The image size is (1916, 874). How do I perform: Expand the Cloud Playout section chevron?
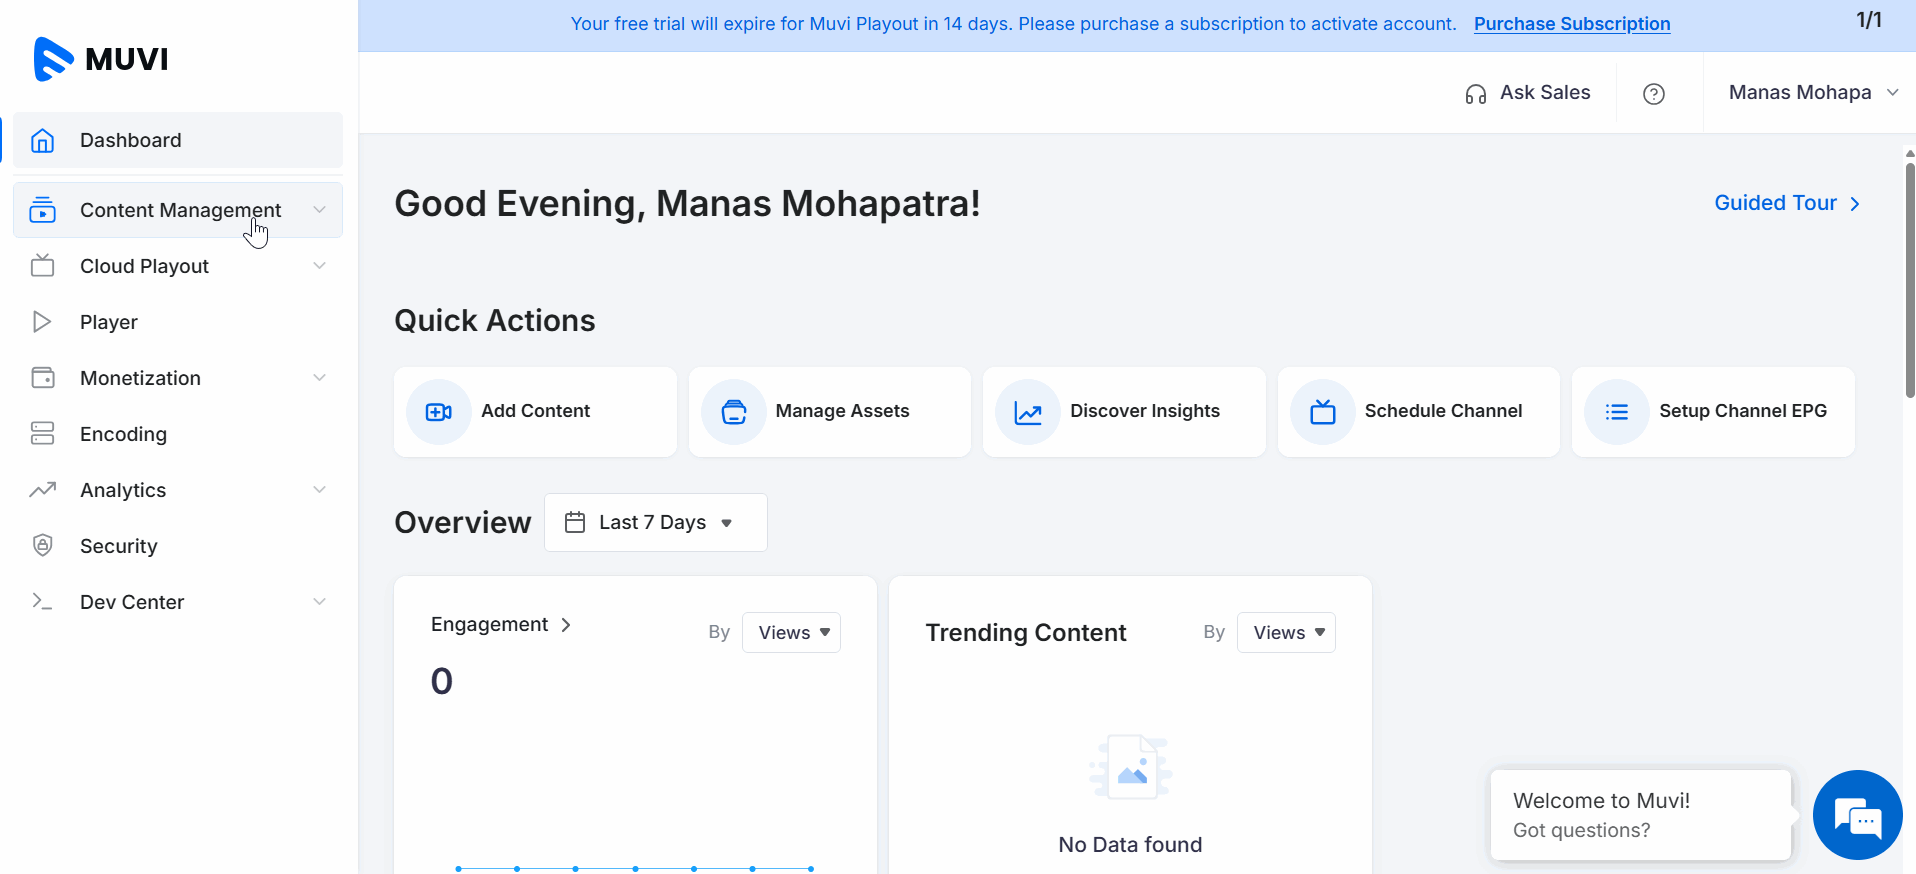(320, 266)
